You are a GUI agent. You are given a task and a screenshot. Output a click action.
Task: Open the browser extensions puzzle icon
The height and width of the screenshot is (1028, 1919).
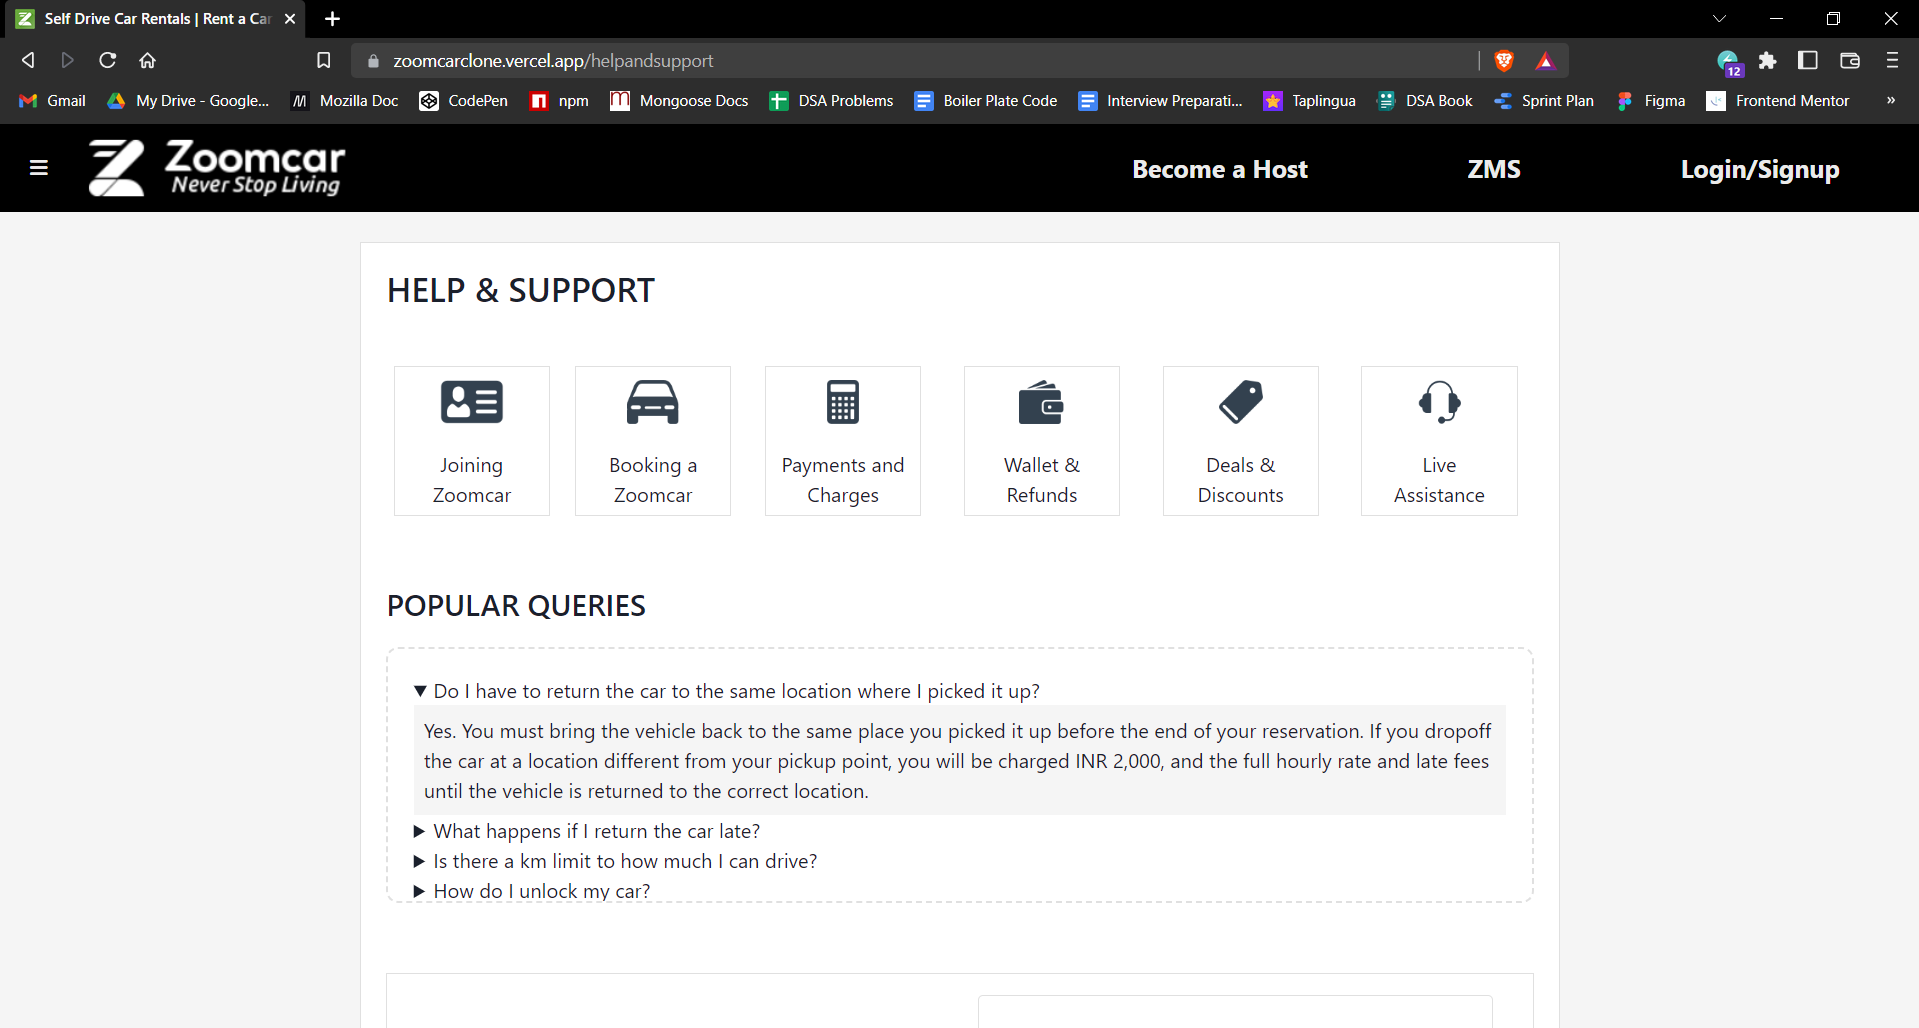pos(1767,60)
